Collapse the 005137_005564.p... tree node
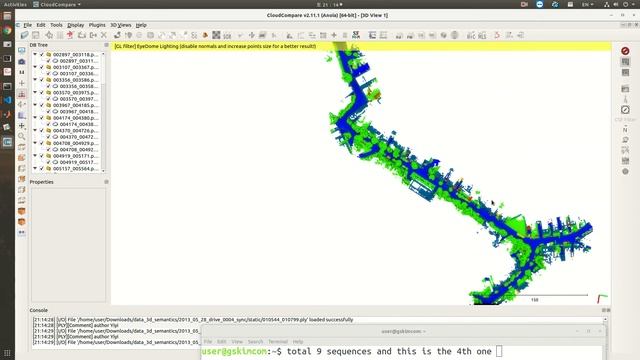Image resolution: width=640 pixels, height=360 pixels. tap(35, 169)
